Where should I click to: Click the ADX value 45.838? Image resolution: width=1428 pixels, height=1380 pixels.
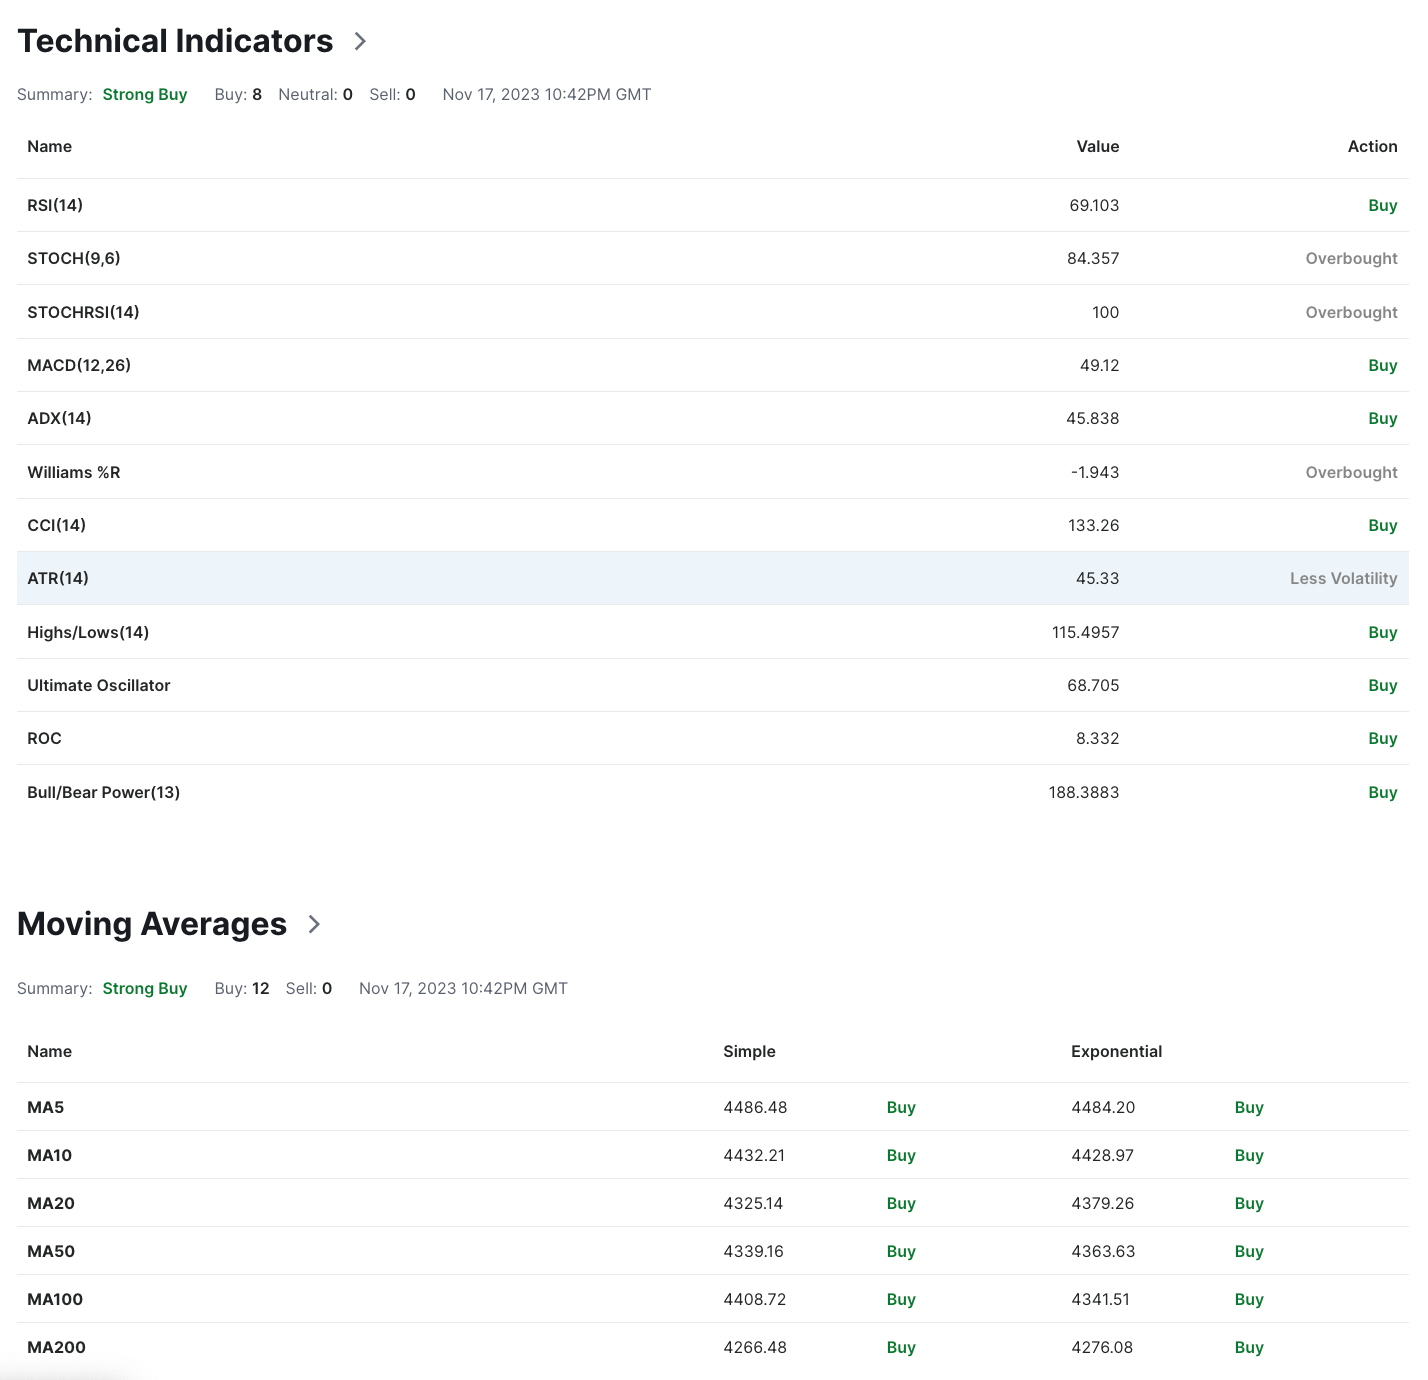[x=1093, y=418]
